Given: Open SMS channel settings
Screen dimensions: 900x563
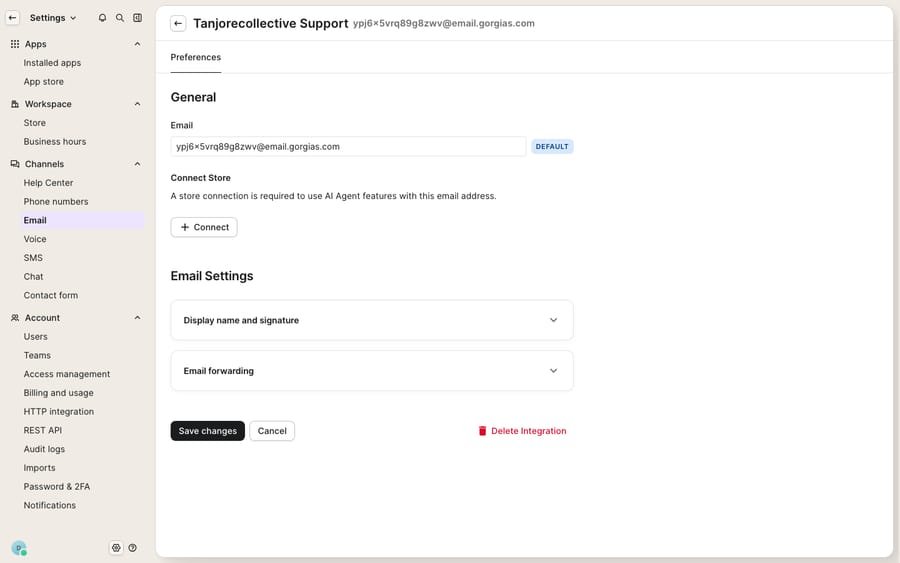Looking at the screenshot, I should pos(33,258).
